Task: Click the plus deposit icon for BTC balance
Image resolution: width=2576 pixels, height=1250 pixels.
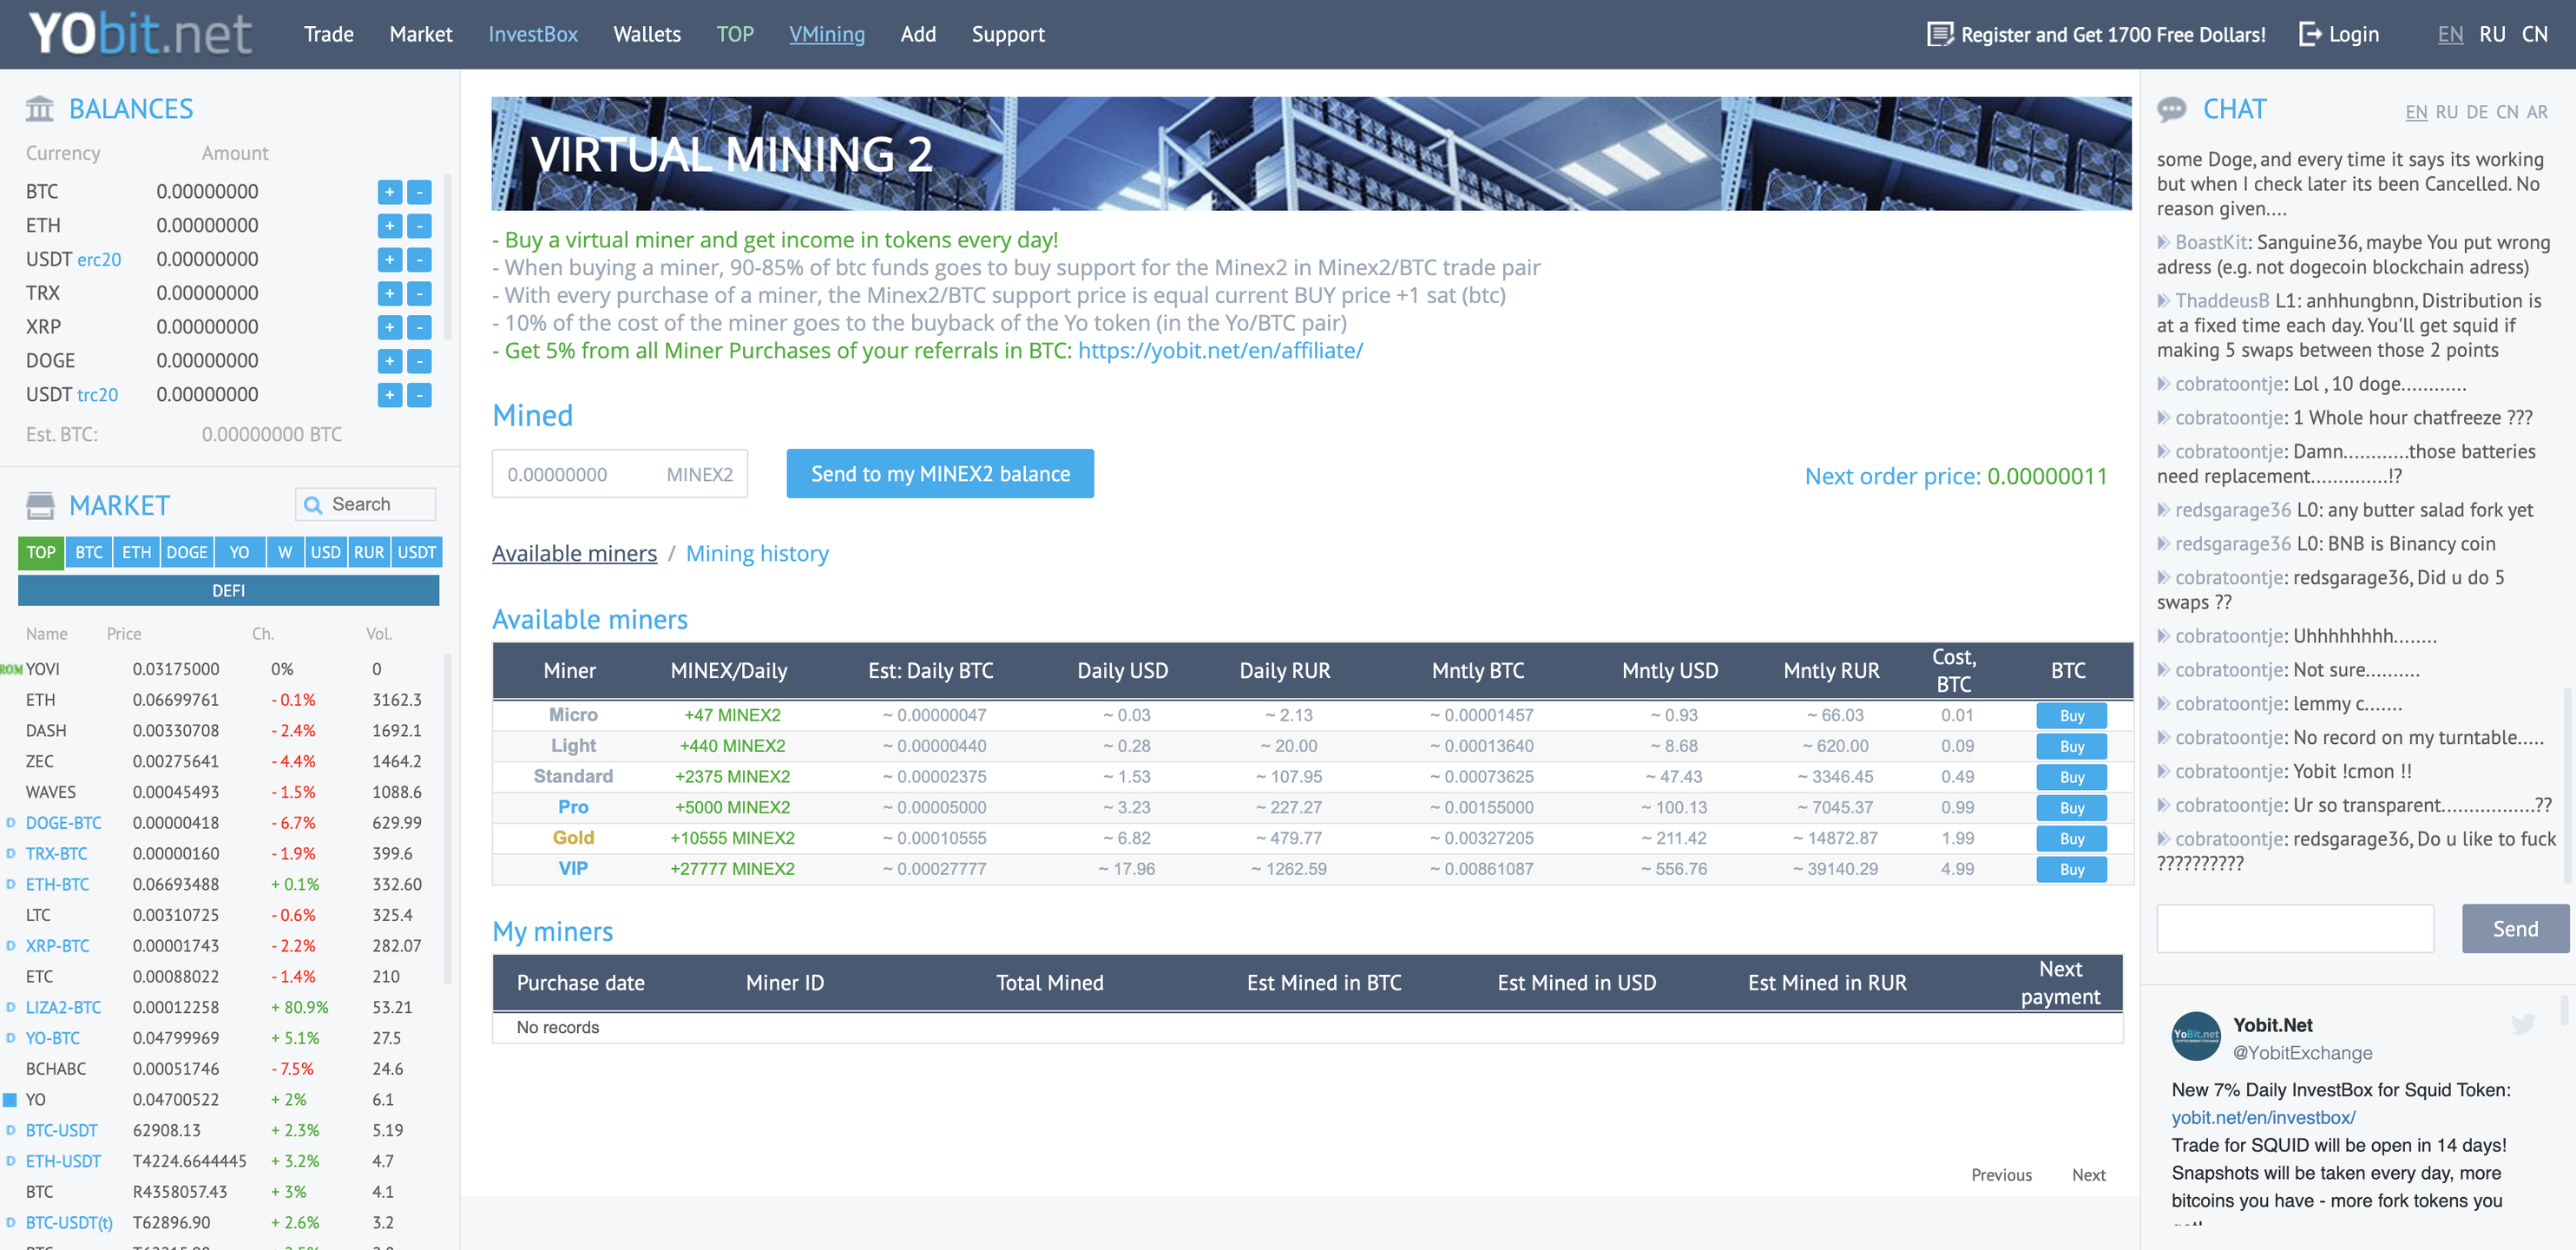Action: 389,192
